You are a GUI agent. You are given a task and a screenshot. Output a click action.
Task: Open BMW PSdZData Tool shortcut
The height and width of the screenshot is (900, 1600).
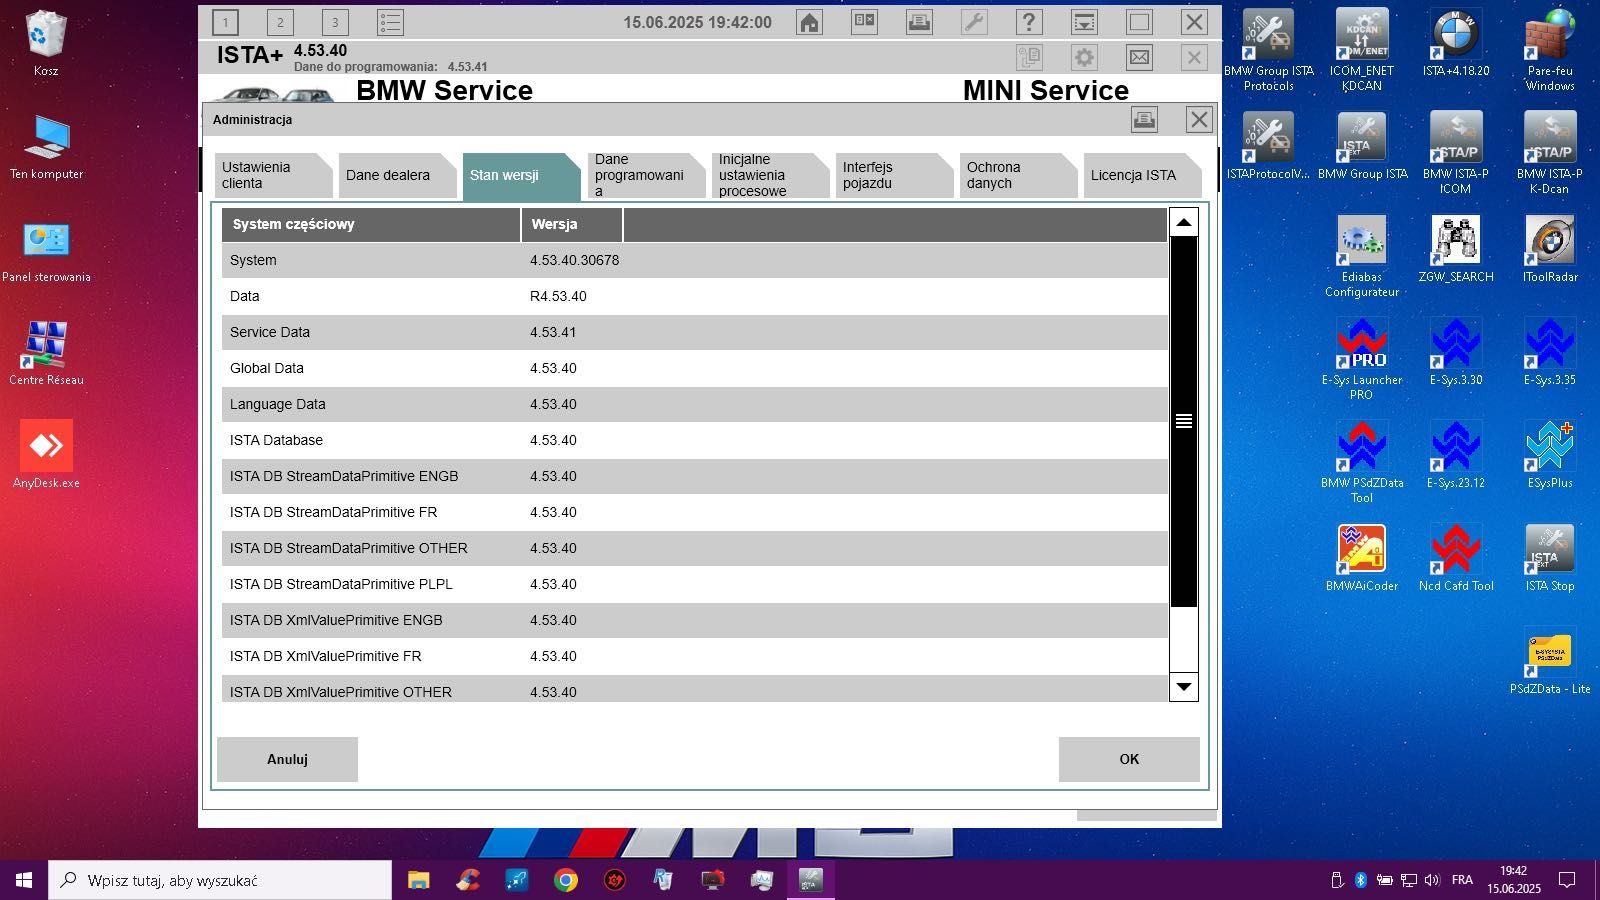pos(1361,462)
